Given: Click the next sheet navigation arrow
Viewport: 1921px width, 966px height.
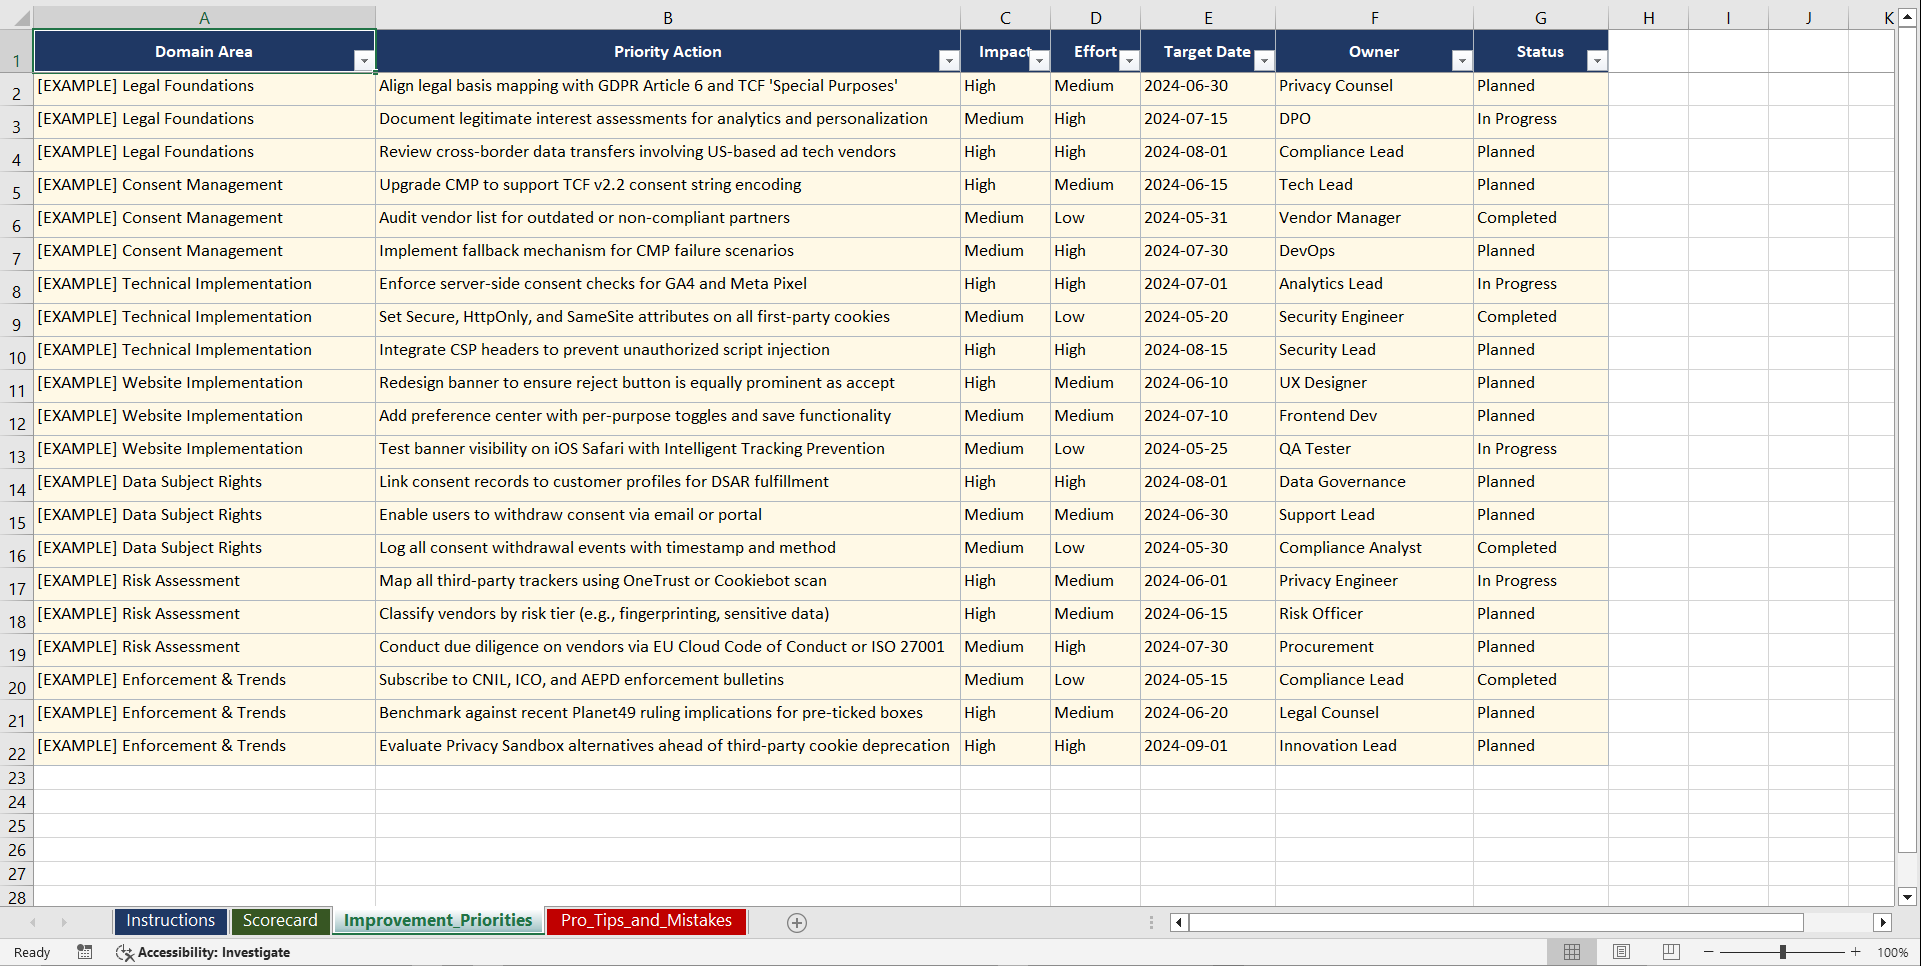Looking at the screenshot, I should (x=64, y=922).
